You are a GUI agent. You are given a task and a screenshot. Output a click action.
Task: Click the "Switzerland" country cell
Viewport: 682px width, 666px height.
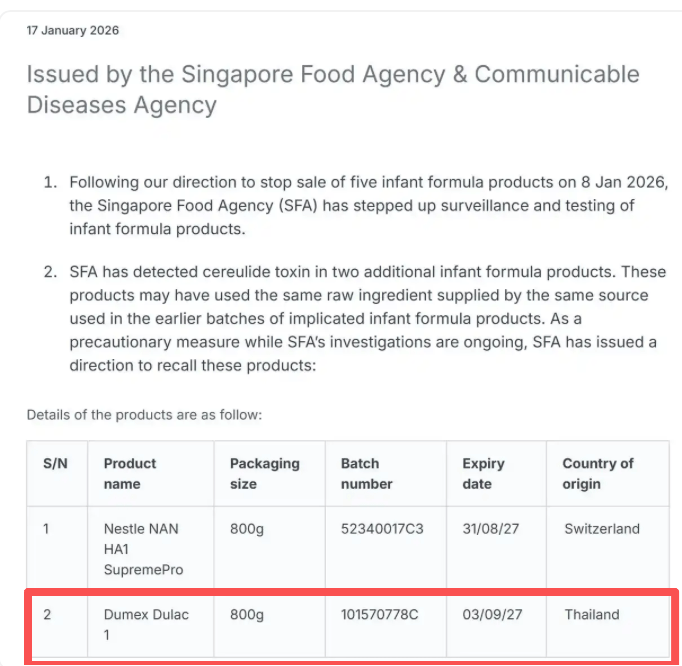[x=601, y=529]
